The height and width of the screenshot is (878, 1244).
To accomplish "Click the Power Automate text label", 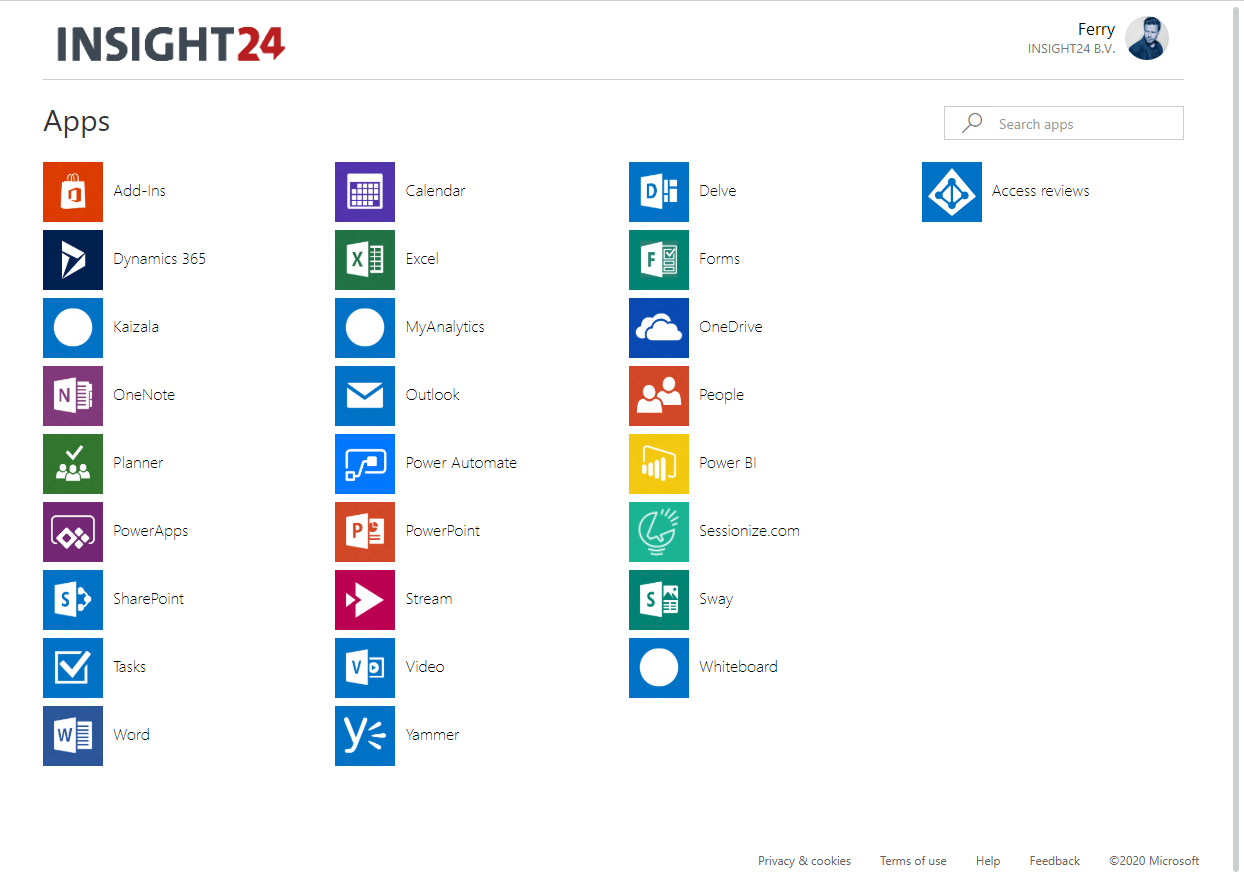I will [x=461, y=463].
